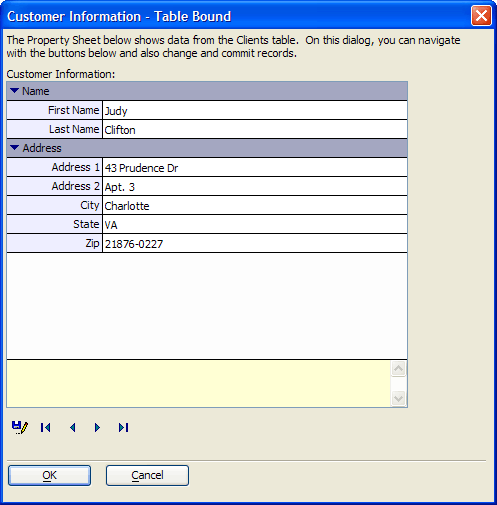Viewport: 497px width, 505px height.
Task: Click the OK button
Action: (x=49, y=475)
